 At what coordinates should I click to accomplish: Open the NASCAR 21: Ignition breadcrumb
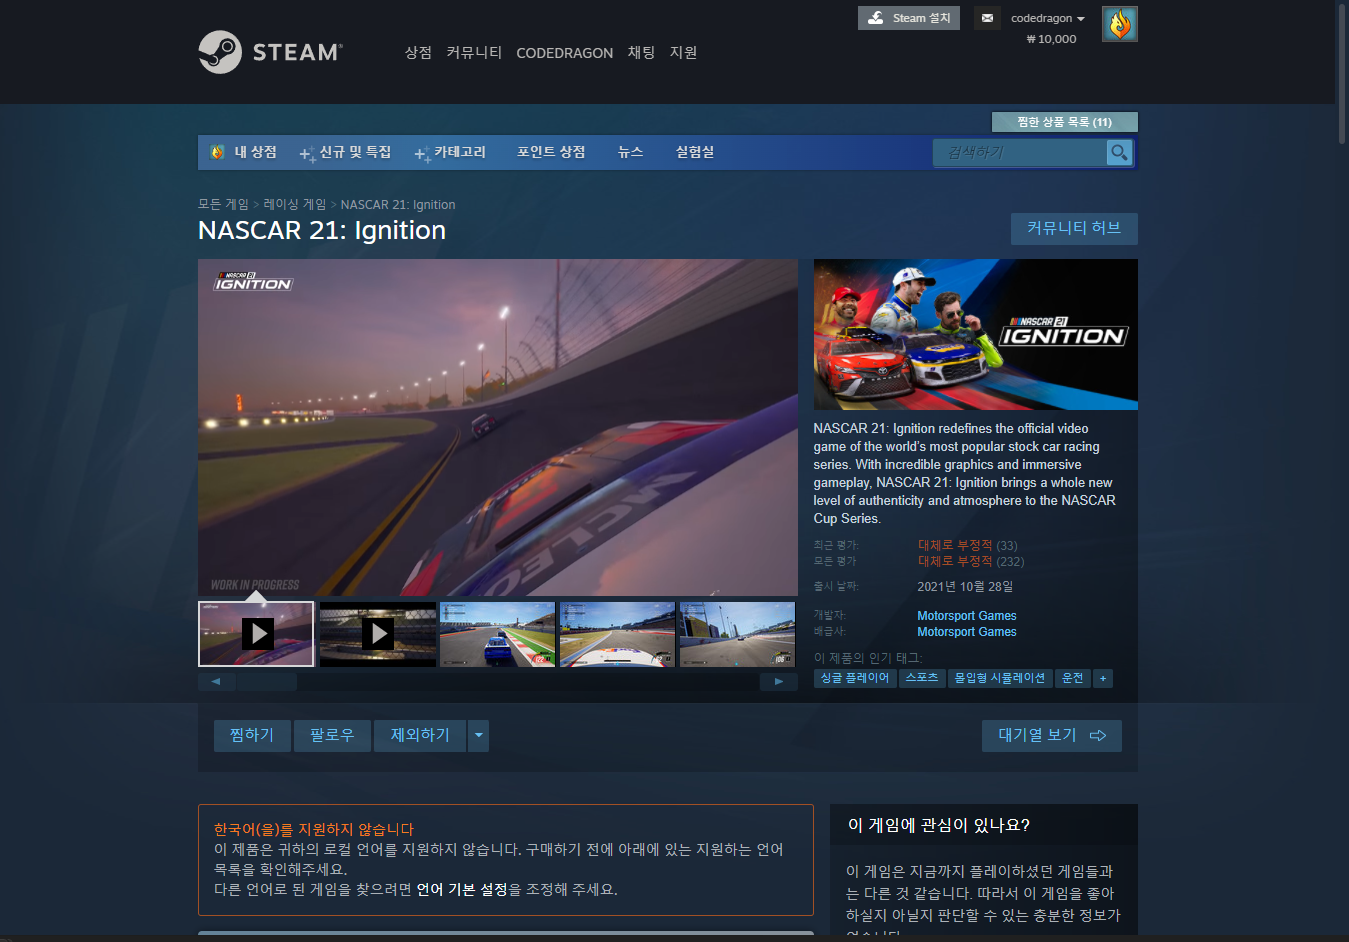tap(398, 204)
